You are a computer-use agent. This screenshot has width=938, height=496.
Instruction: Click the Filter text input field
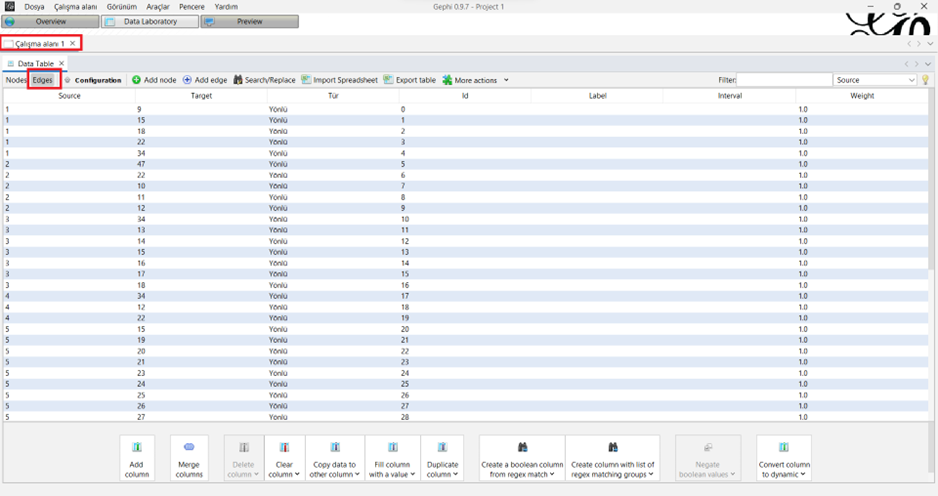click(784, 80)
